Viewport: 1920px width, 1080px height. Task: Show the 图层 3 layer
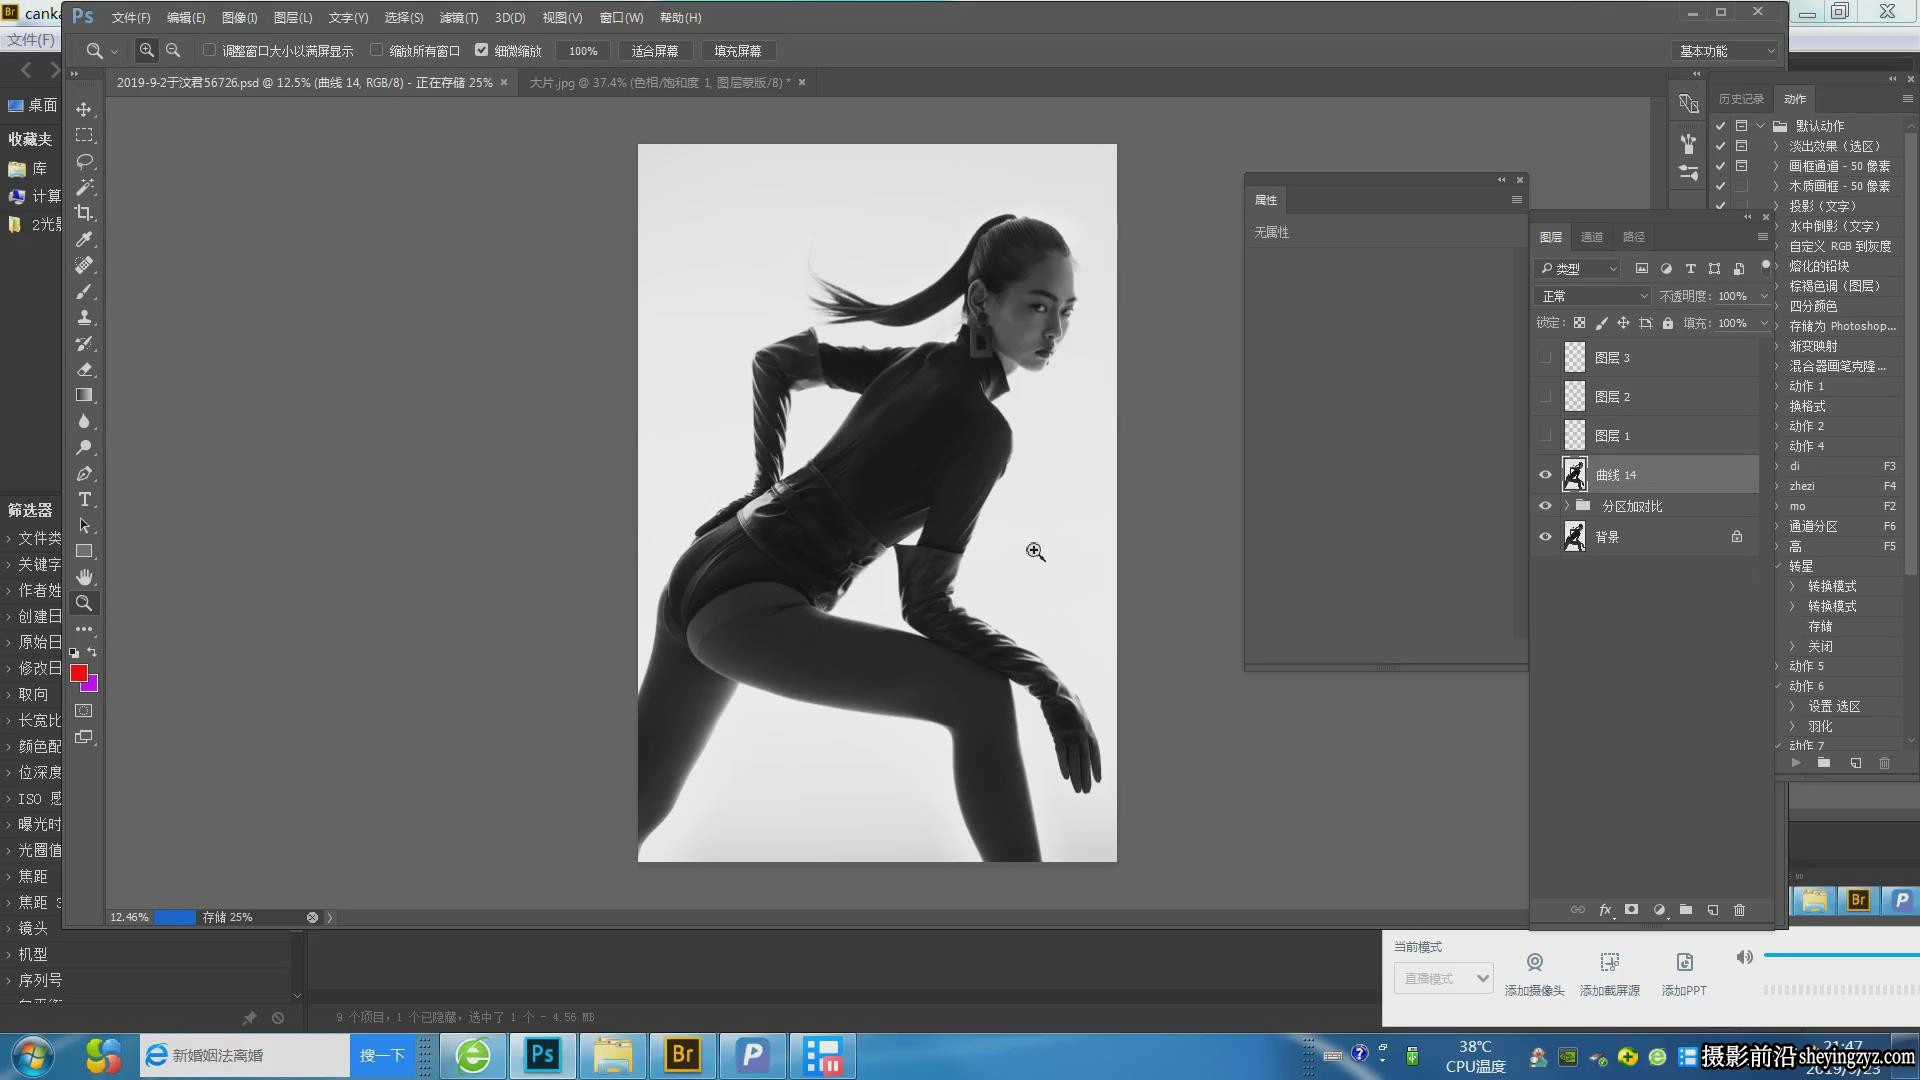1545,358
